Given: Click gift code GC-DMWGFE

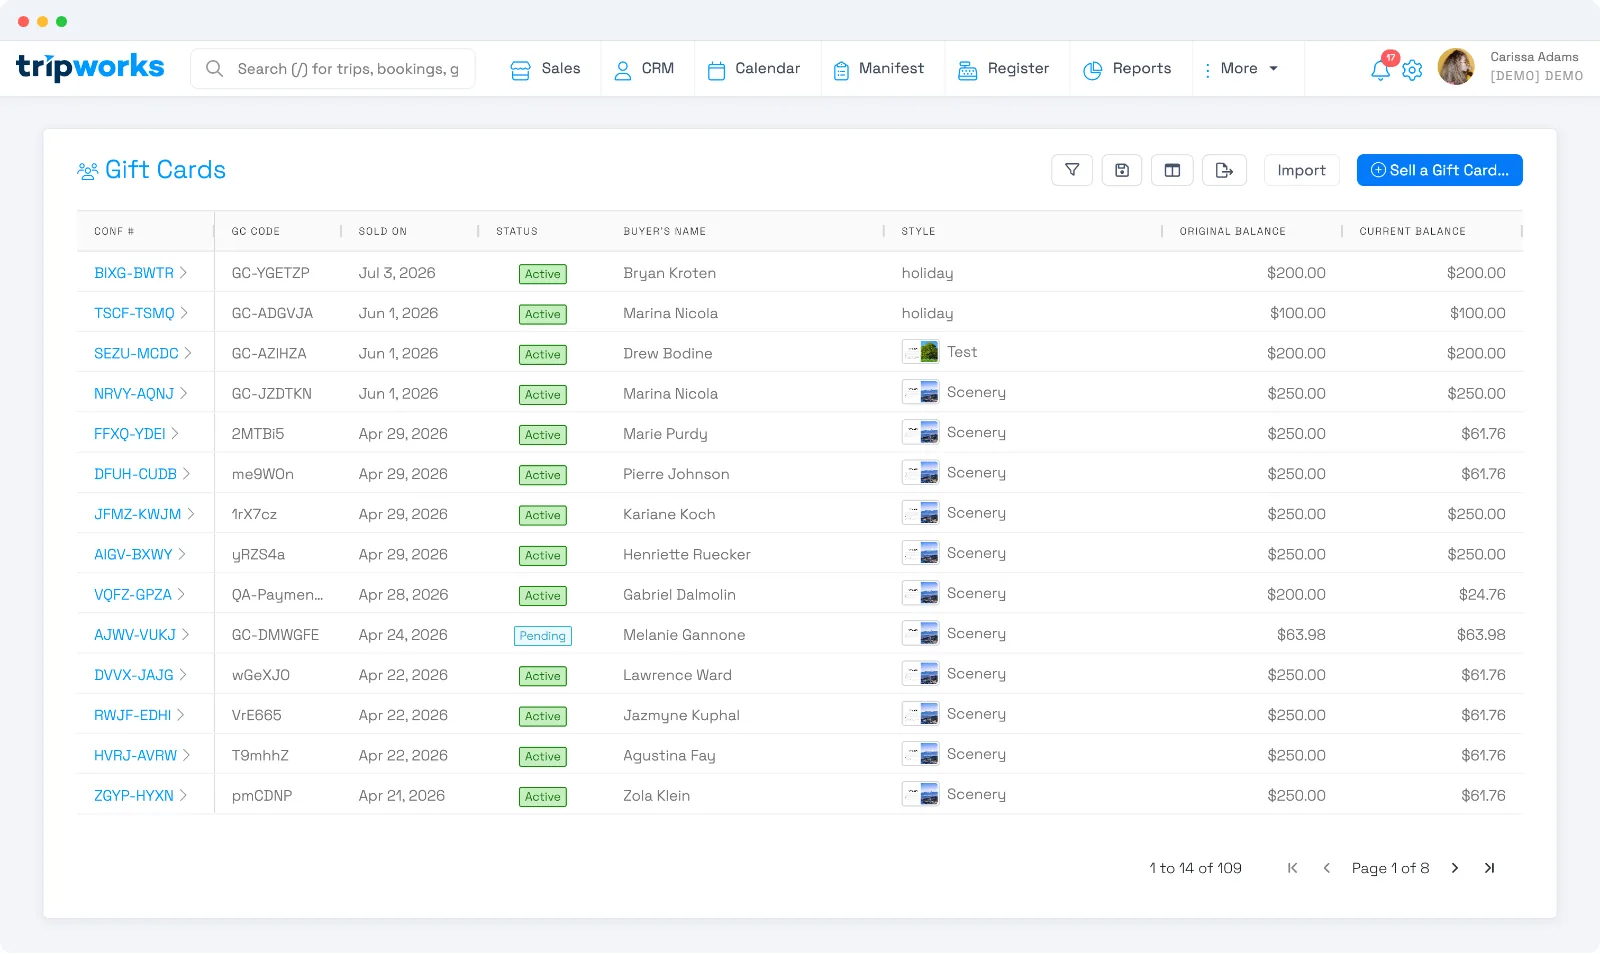Looking at the screenshot, I should [275, 635].
